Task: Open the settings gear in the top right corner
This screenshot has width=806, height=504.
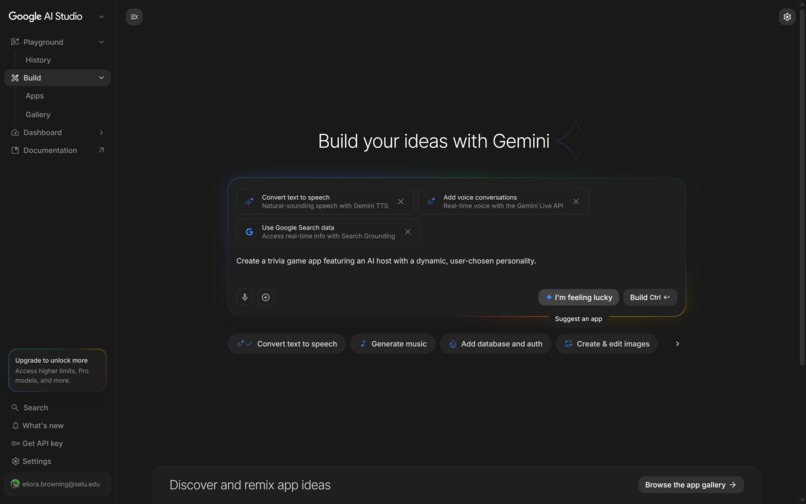Action: [x=786, y=16]
